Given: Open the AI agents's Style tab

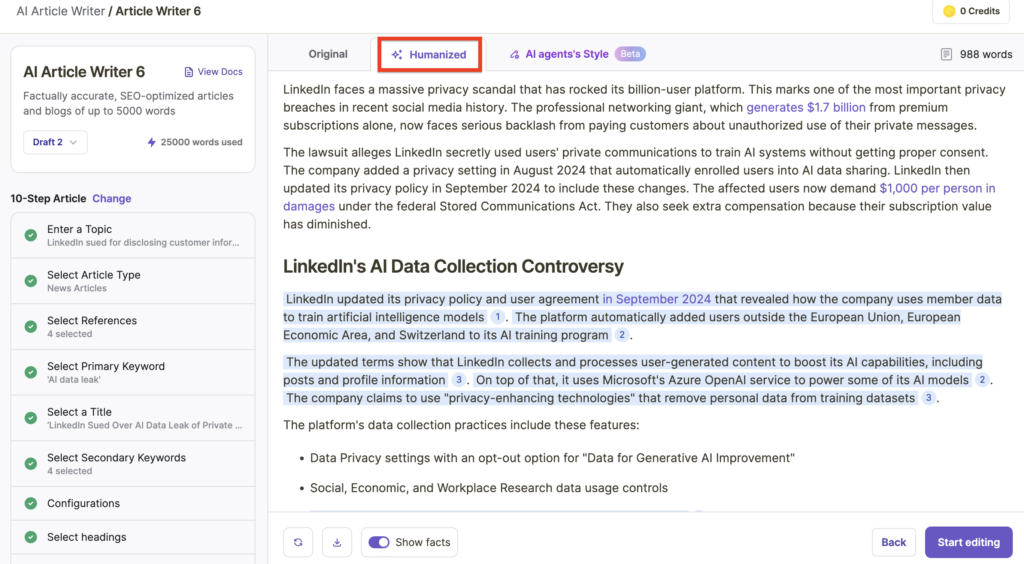Looking at the screenshot, I should [x=567, y=54].
